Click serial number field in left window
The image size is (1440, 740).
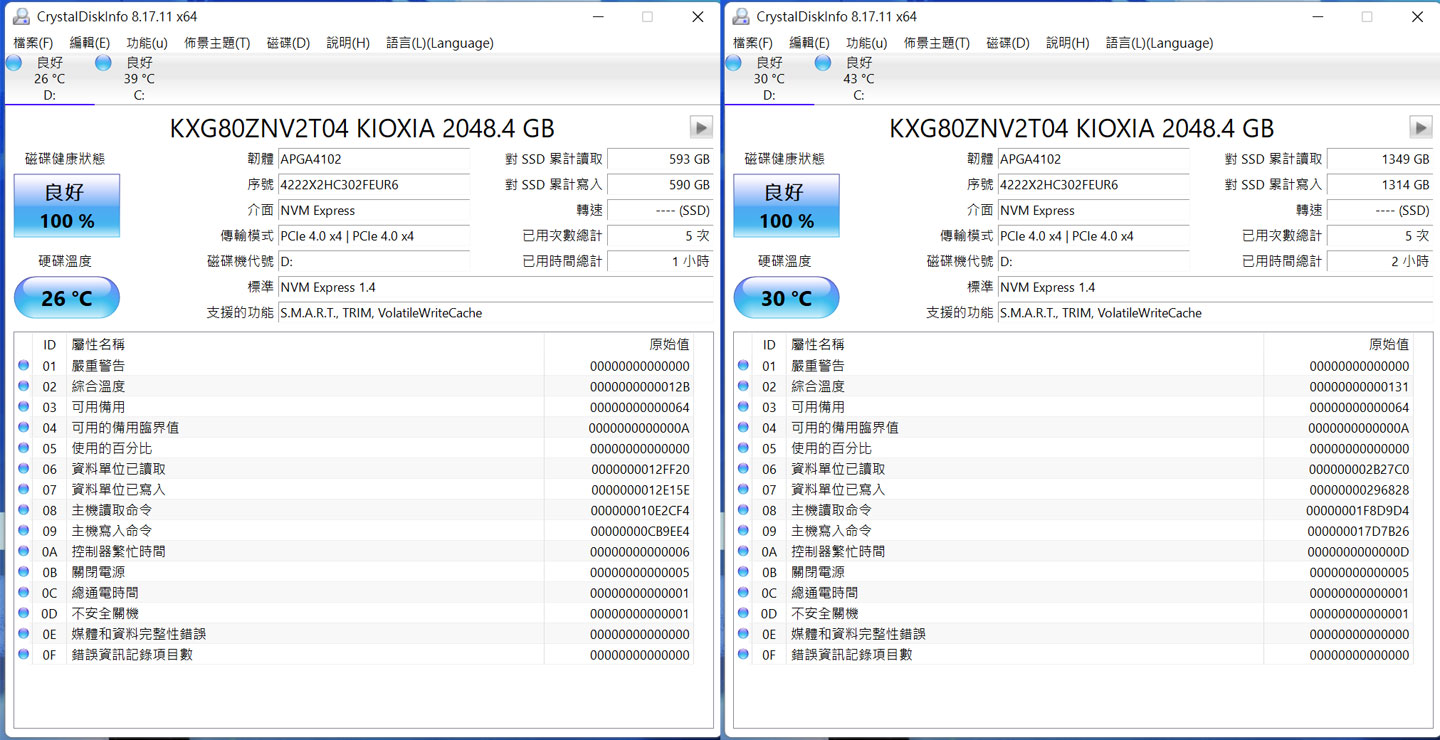click(373, 185)
